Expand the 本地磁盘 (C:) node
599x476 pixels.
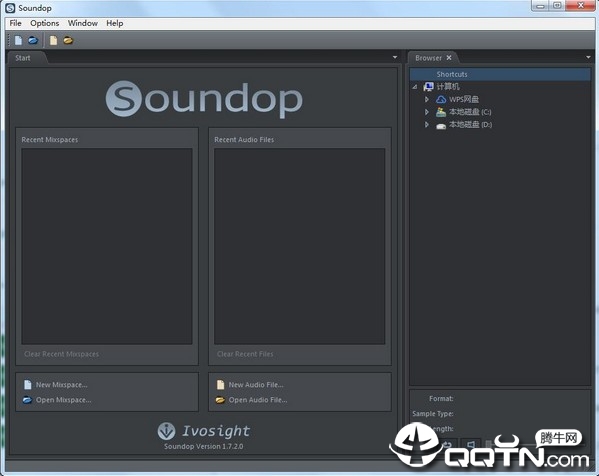point(427,112)
